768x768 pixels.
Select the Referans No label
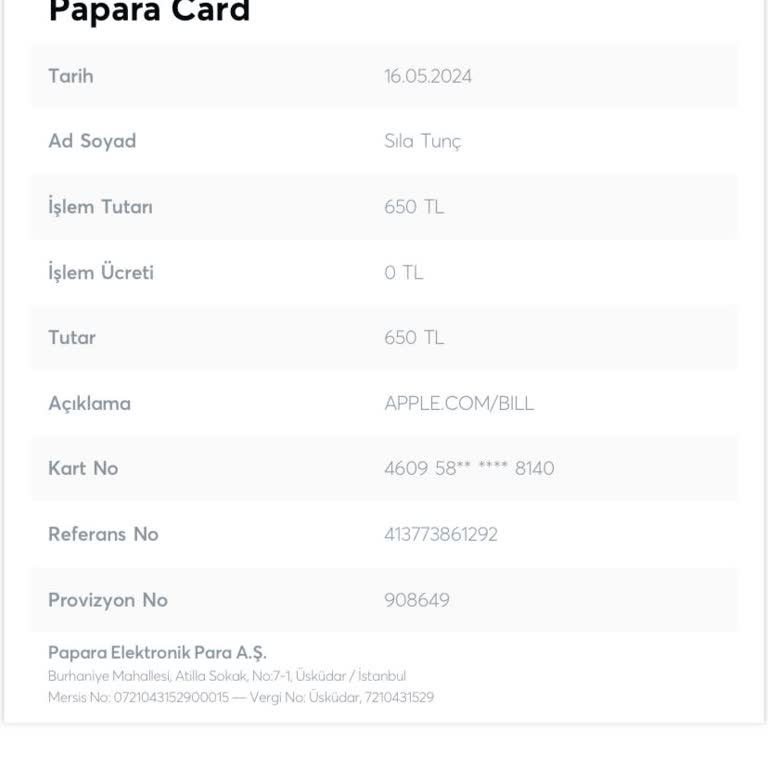[103, 534]
